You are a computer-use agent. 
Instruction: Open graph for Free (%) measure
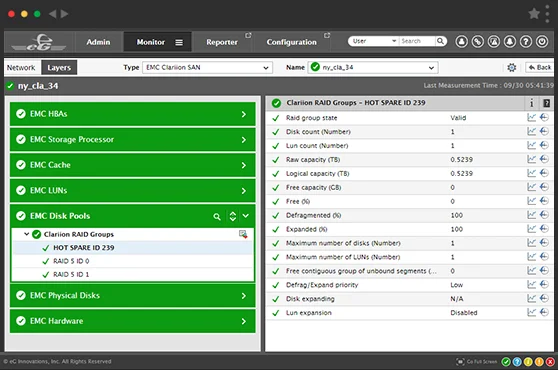(x=531, y=201)
